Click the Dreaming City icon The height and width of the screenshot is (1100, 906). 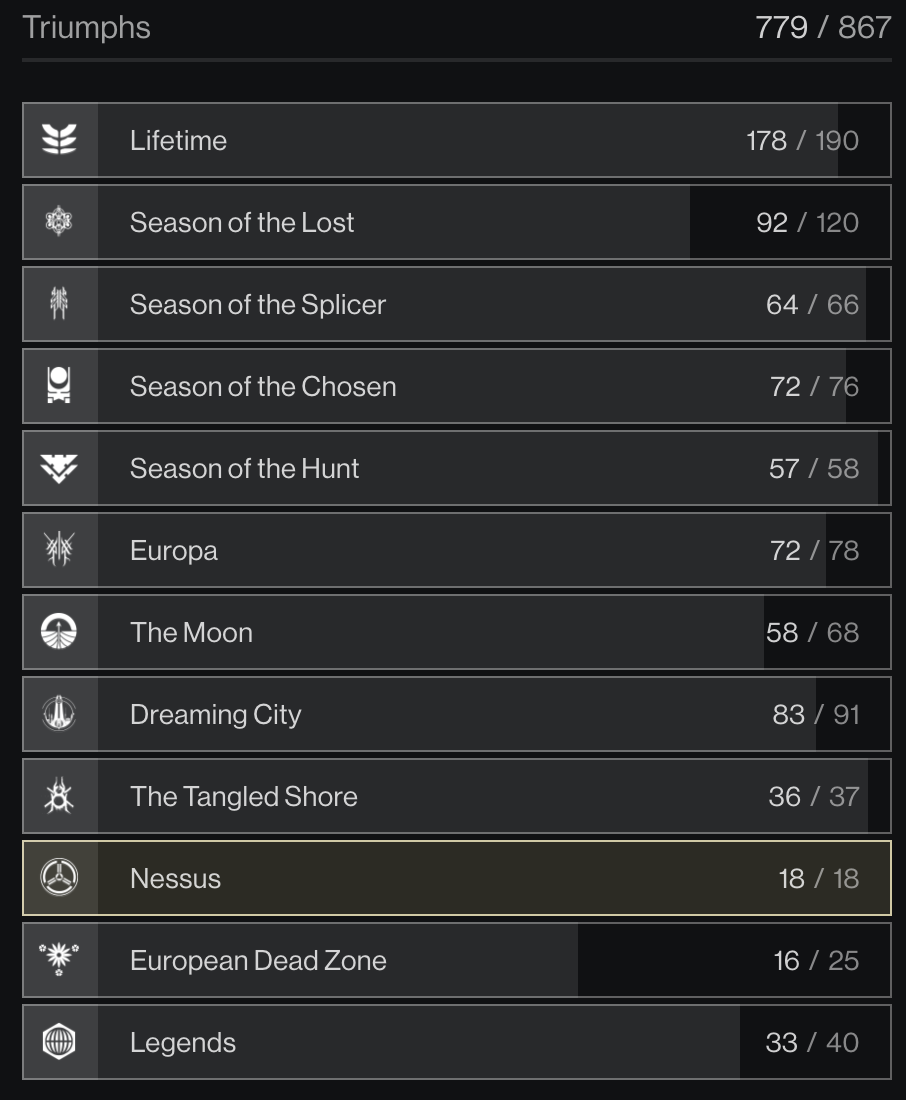[x=59, y=713]
